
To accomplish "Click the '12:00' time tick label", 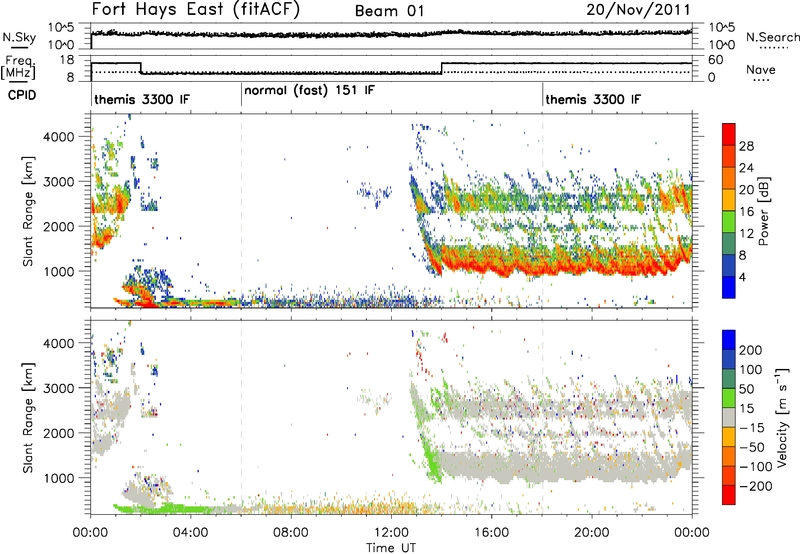I will coord(391,533).
